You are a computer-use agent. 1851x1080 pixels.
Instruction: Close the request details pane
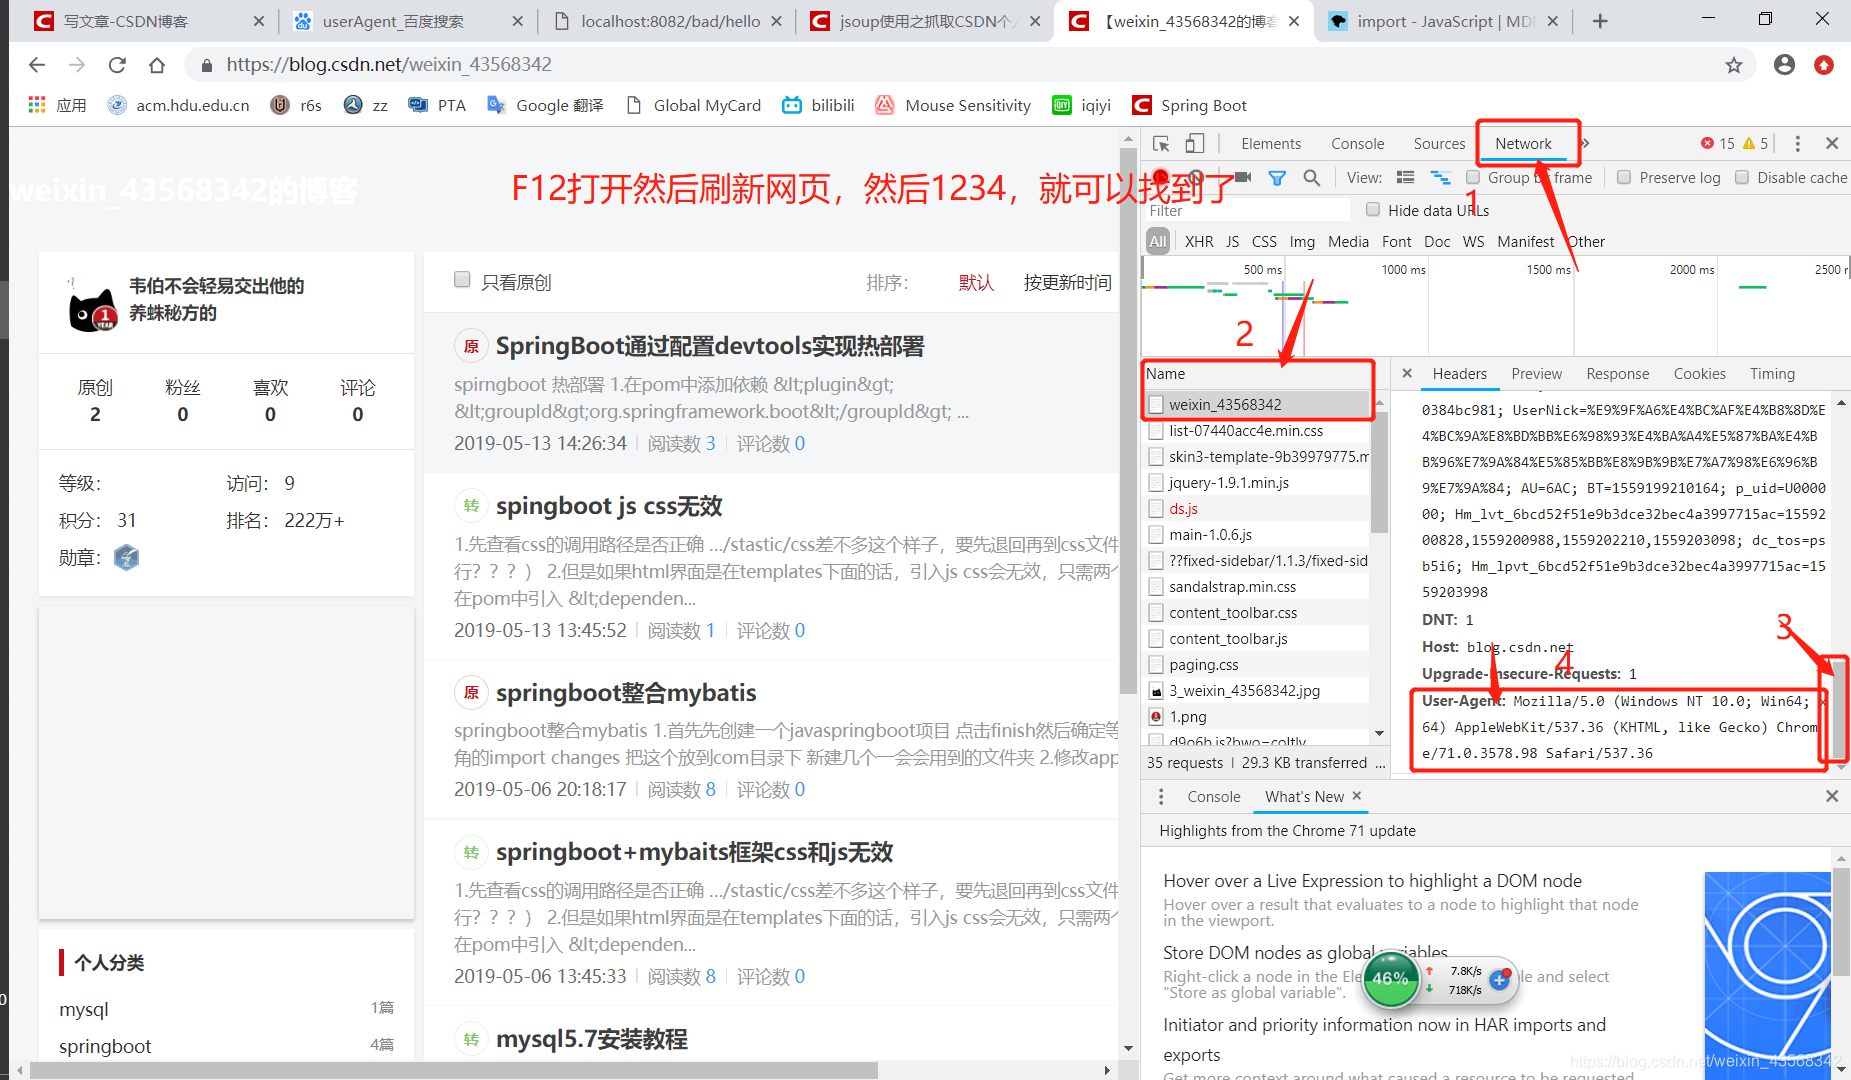pyautogui.click(x=1407, y=373)
